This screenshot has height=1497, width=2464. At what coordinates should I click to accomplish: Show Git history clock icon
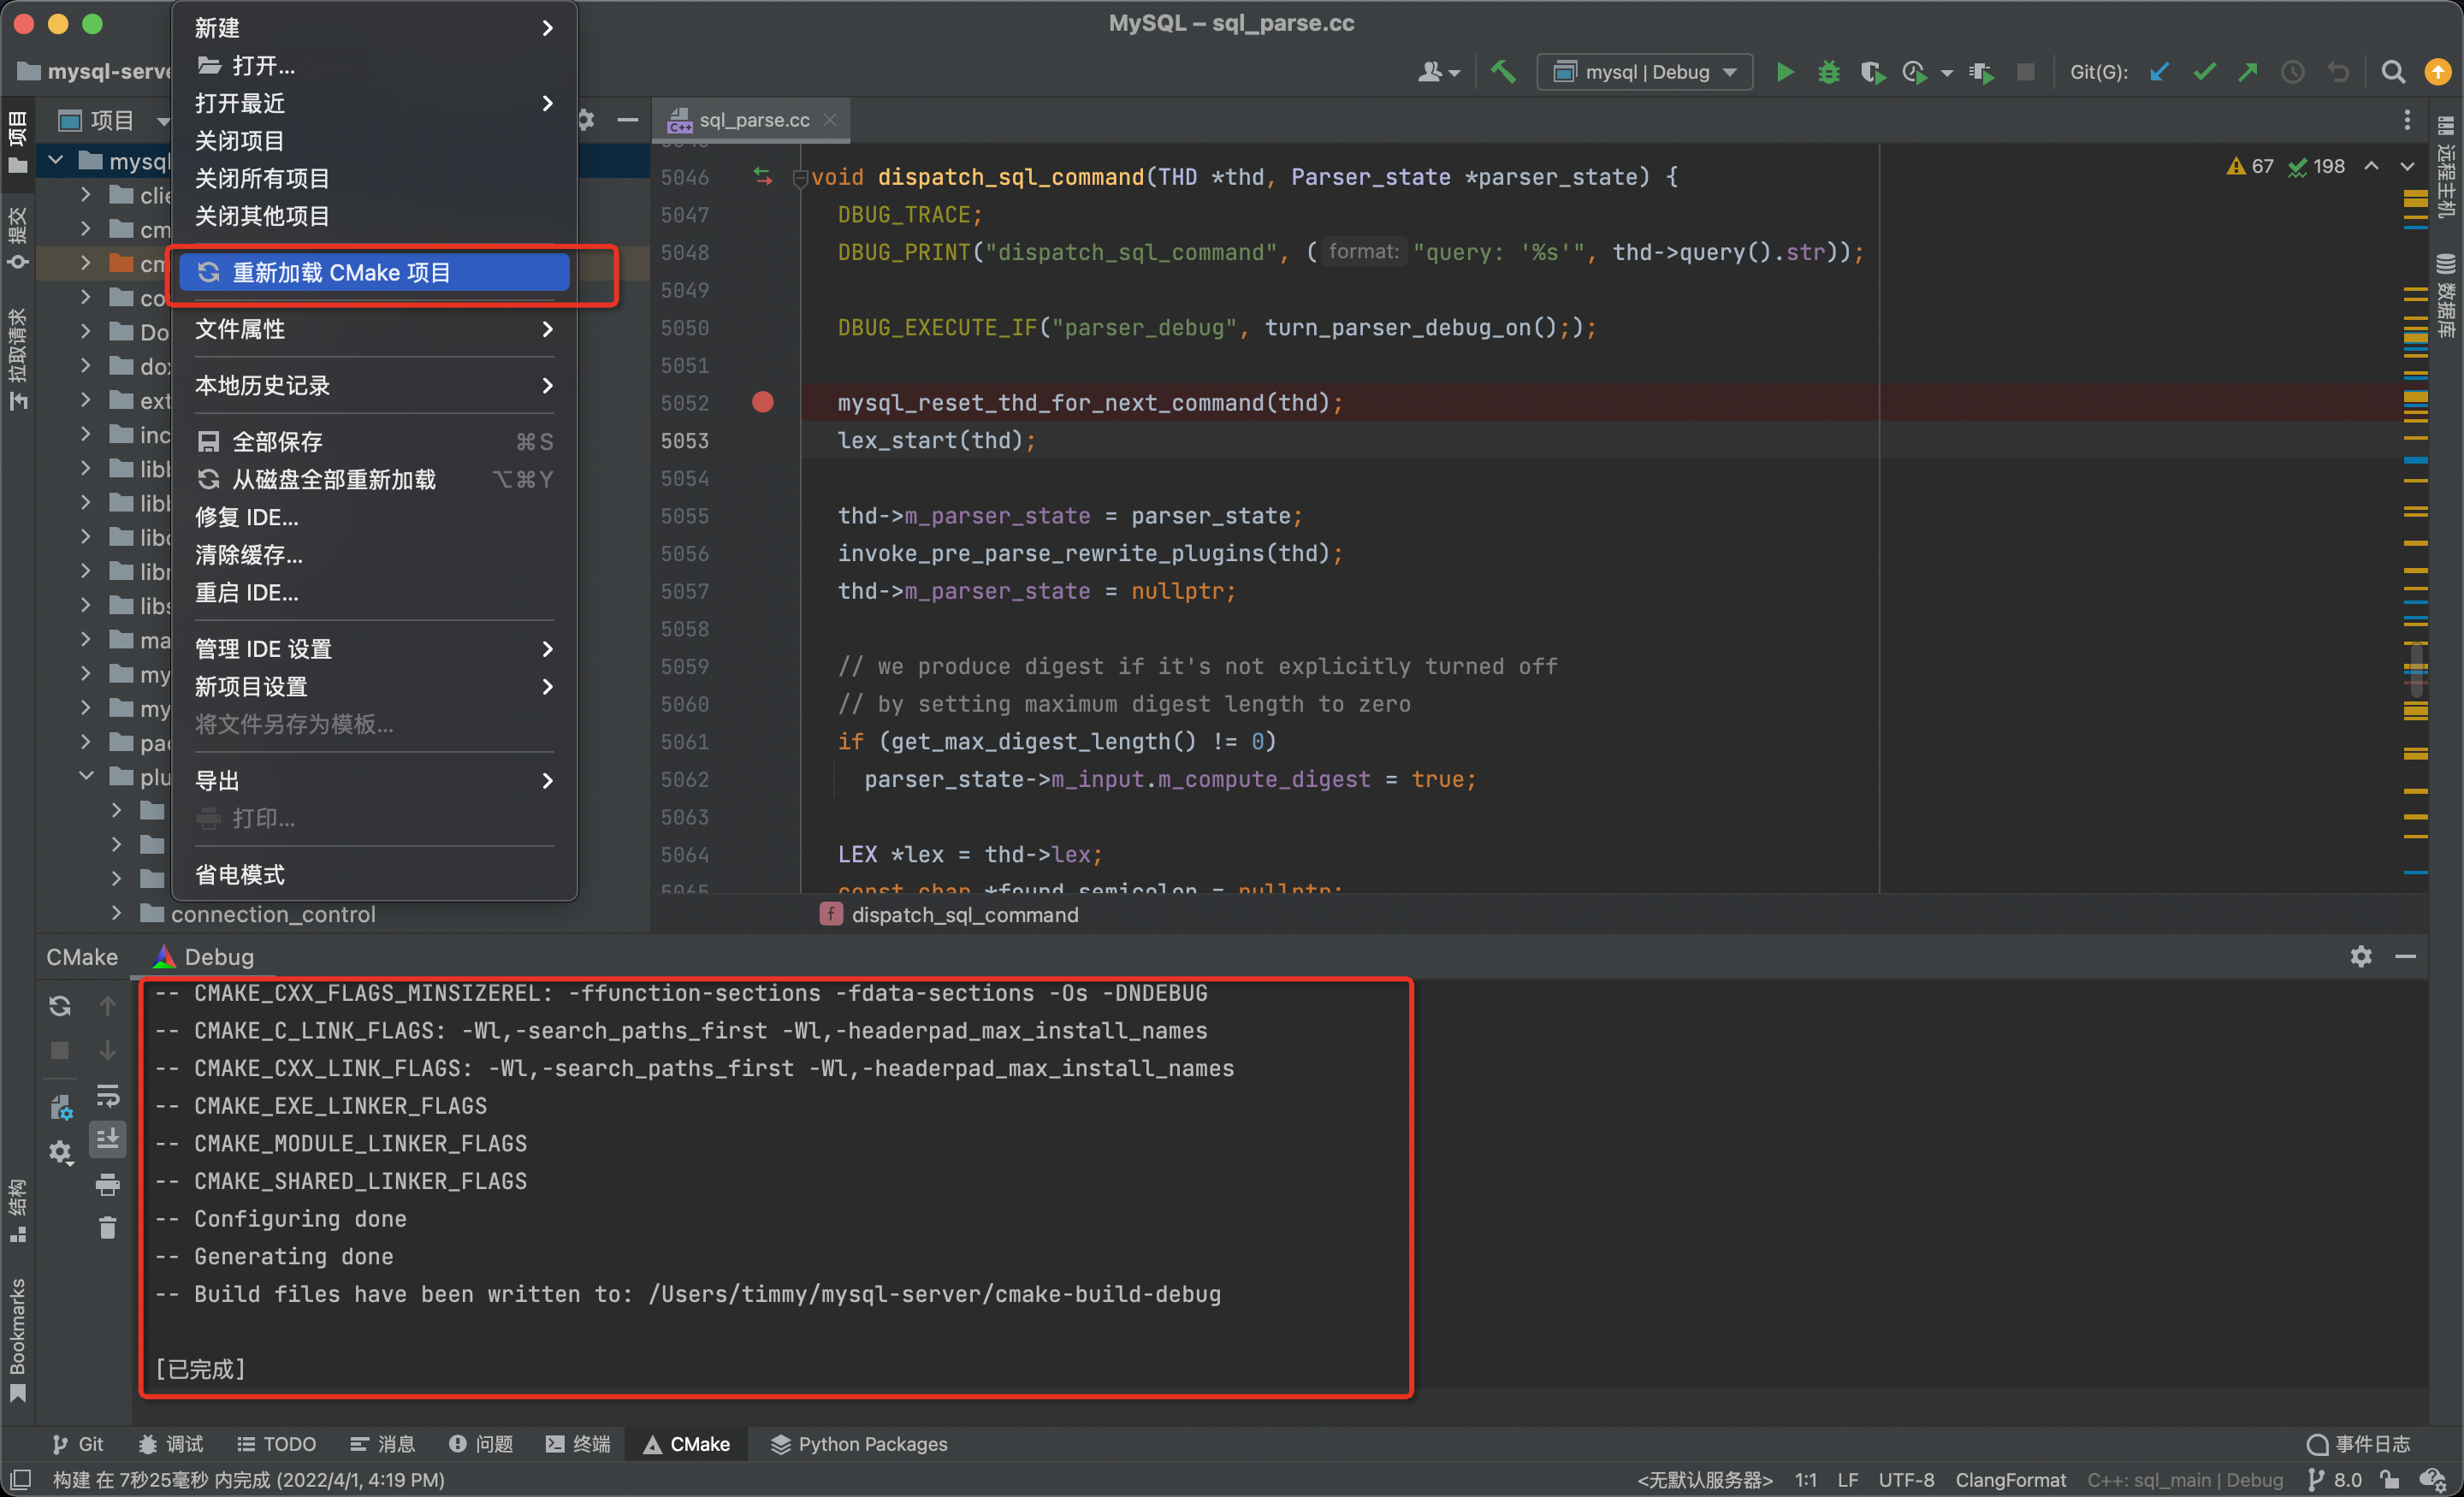(2293, 72)
